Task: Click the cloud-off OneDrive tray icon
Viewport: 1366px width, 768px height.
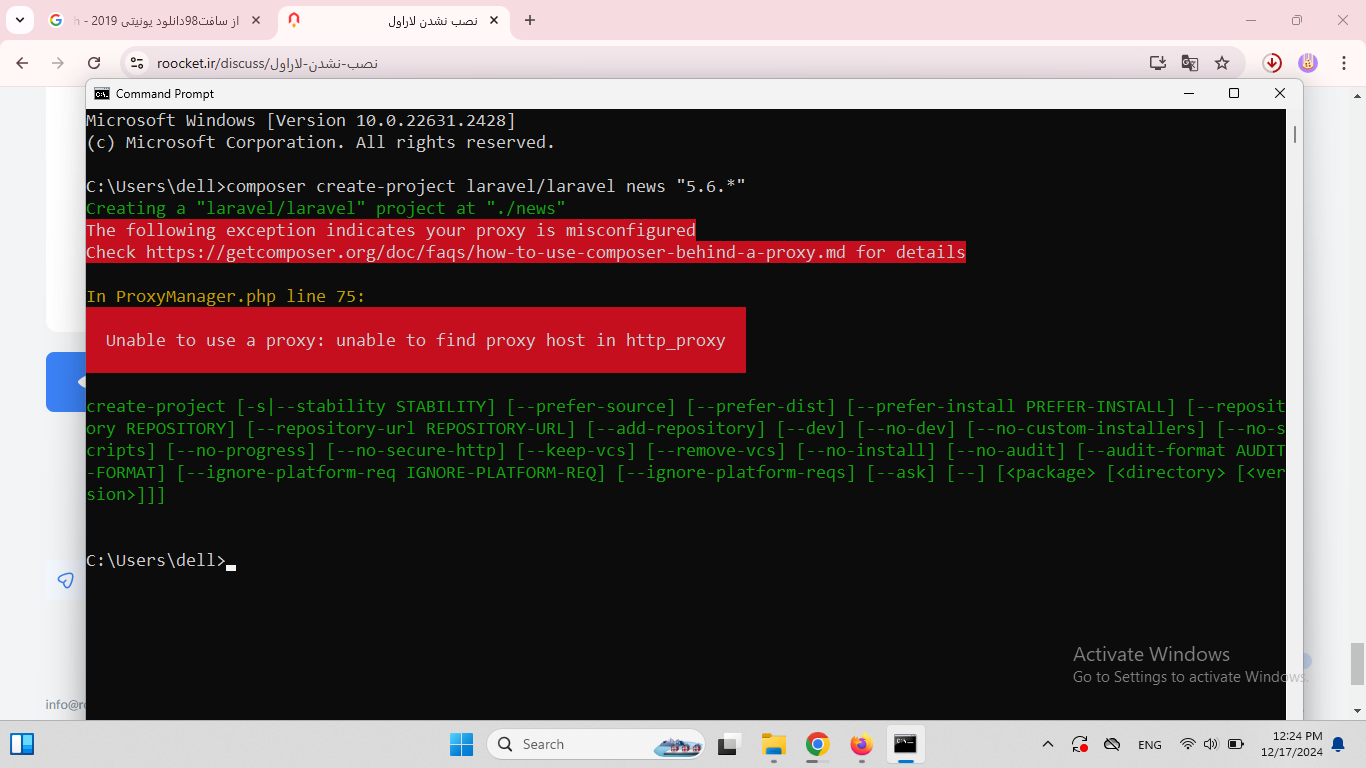Action: [1112, 744]
